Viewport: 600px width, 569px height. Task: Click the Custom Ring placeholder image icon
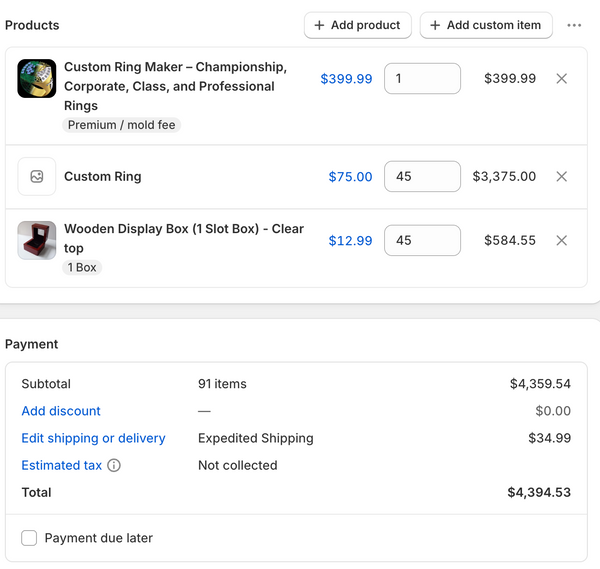[x=37, y=176]
